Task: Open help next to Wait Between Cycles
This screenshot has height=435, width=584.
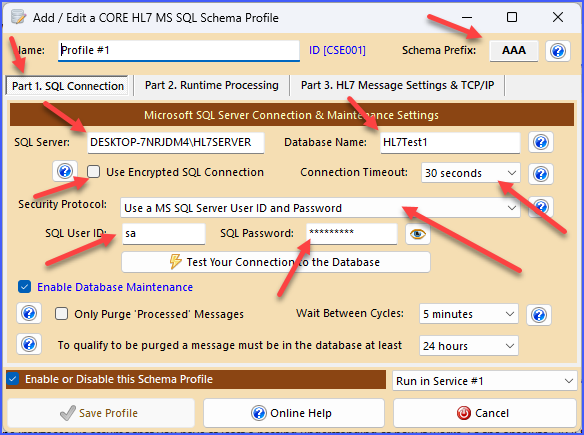Action: (x=539, y=315)
